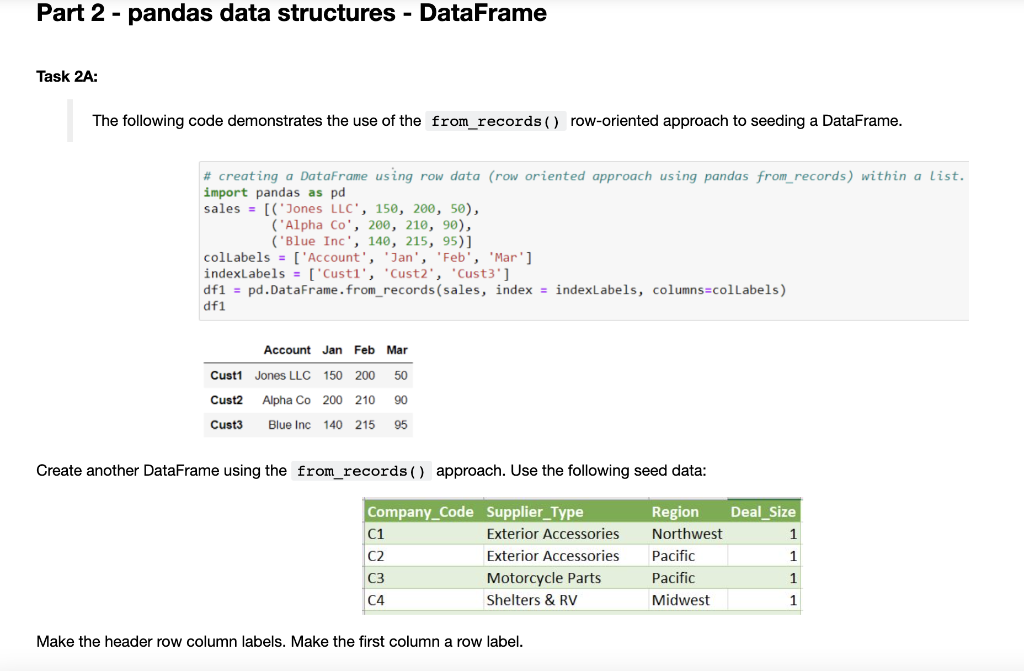Image resolution: width=1024 pixels, height=671 pixels.
Task: Click the 'Cust3' row label
Action: tap(226, 425)
